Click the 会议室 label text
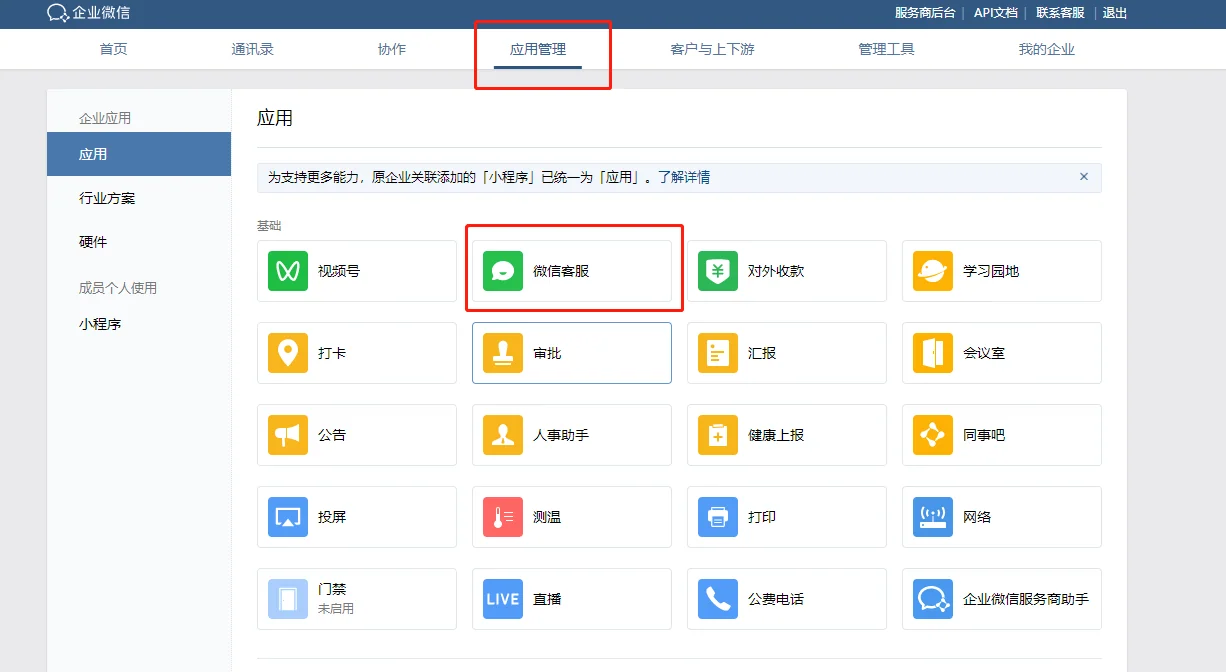The height and width of the screenshot is (672, 1226). point(984,353)
